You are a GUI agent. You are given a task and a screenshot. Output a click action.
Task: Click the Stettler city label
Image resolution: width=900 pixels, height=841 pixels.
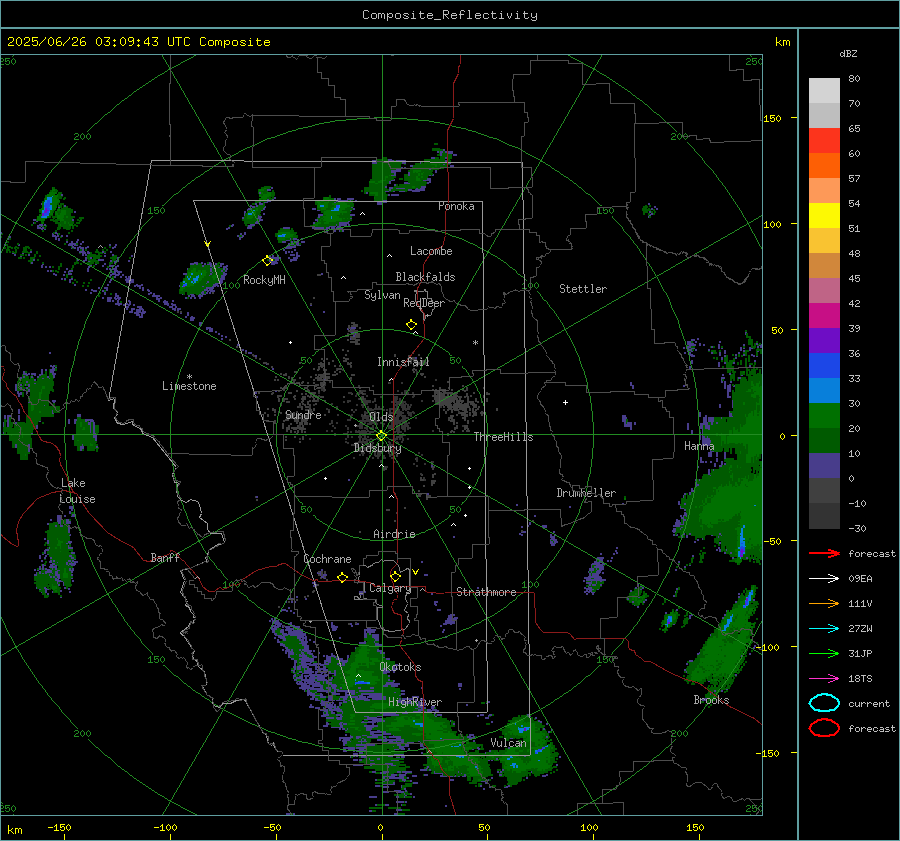(x=583, y=289)
